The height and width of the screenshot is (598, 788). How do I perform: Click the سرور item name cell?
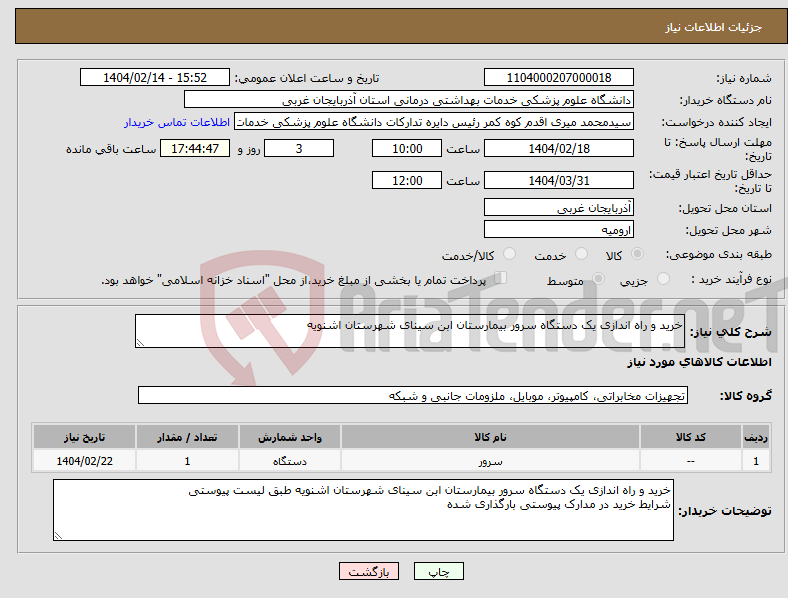tap(490, 461)
